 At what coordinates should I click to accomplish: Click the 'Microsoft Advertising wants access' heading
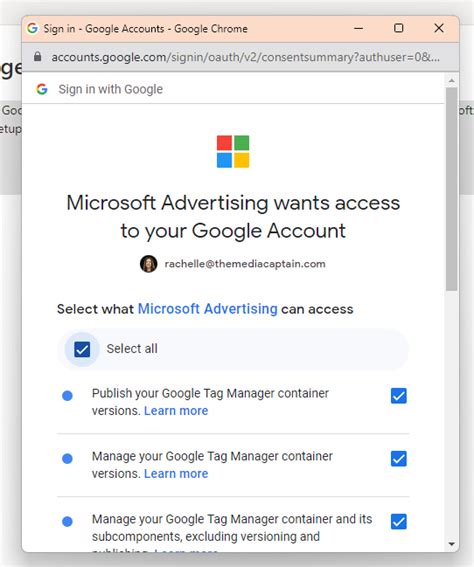coord(233,217)
